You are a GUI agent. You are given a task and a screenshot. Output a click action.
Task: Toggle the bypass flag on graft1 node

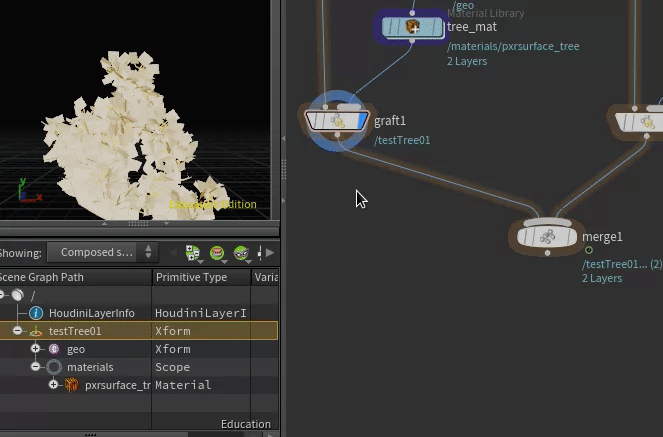click(313, 121)
